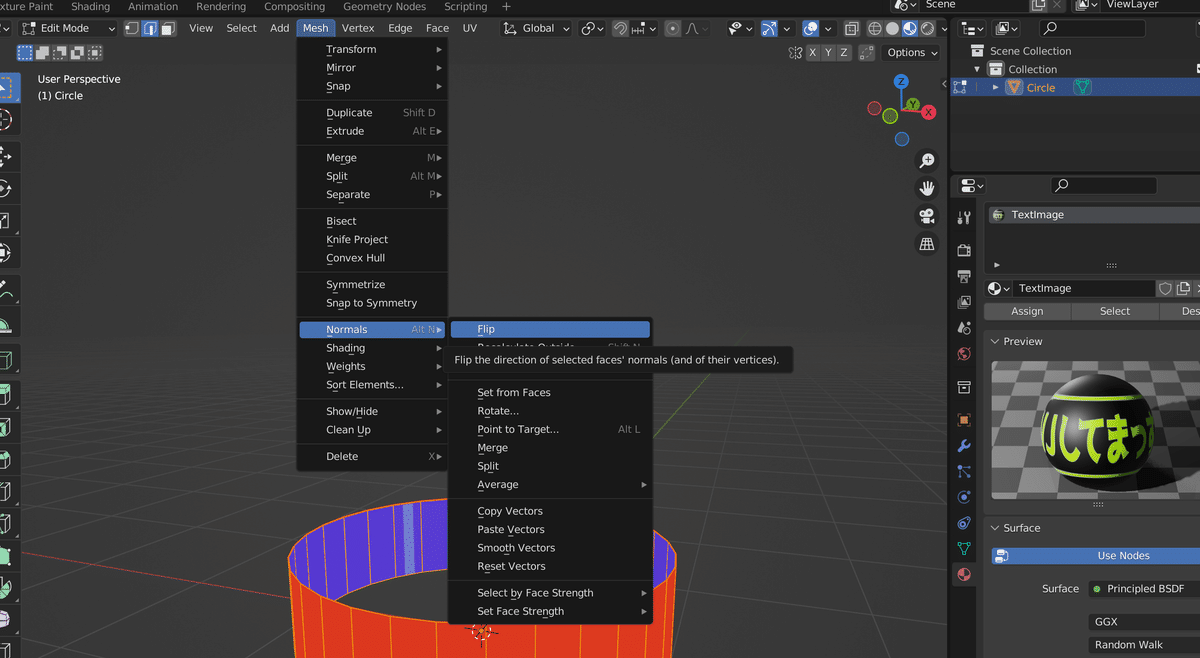Collapse the Collection tree item

point(977,69)
